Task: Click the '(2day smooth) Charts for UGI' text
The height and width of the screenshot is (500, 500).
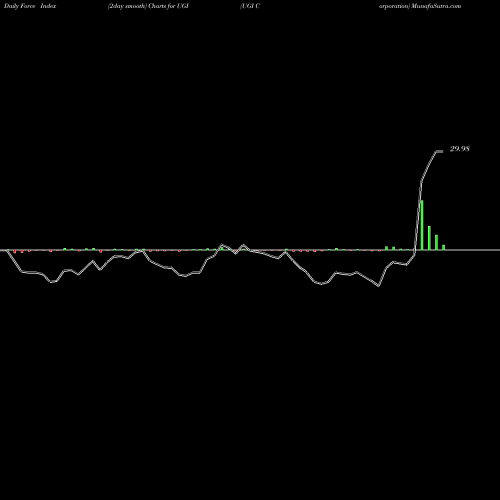Action: click(148, 6)
